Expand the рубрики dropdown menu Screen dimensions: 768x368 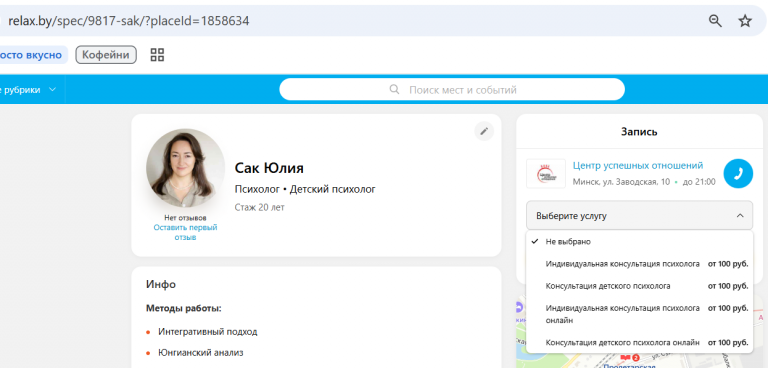coord(29,90)
